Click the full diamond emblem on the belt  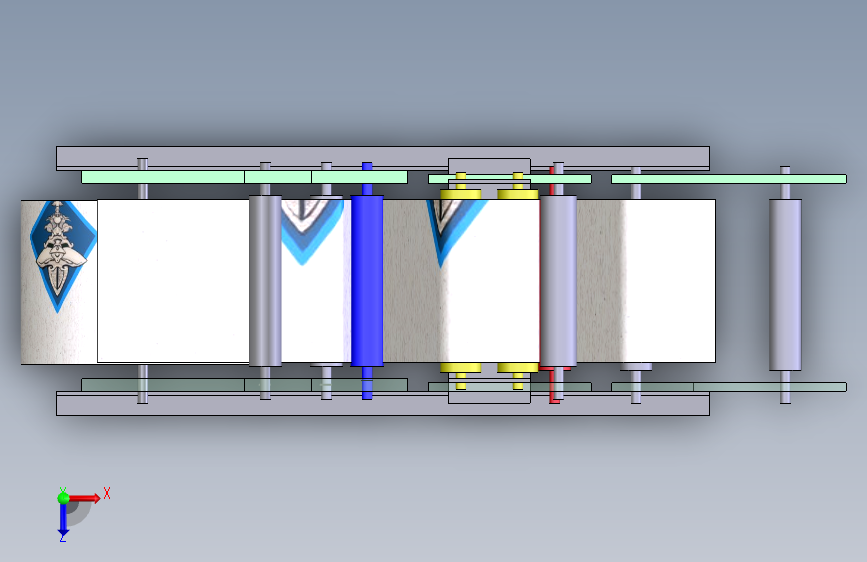click(x=62, y=256)
